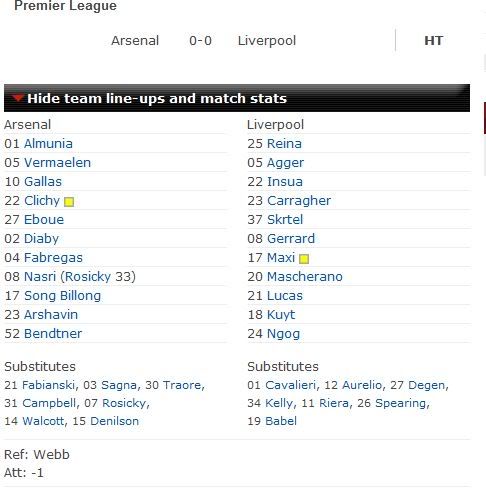Click Reina in Liverpool lineup
The height and width of the screenshot is (494, 486).
tap(284, 144)
